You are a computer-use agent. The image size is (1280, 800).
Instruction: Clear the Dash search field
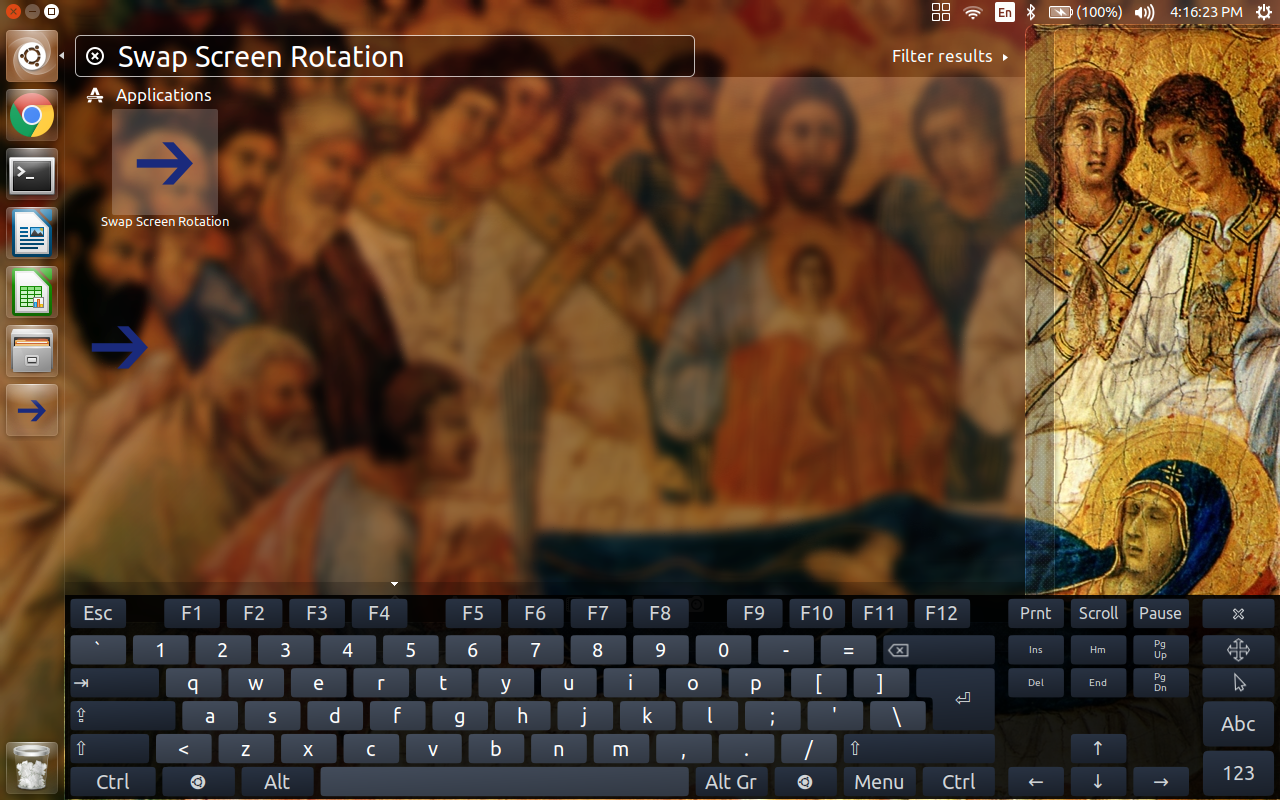[94, 56]
